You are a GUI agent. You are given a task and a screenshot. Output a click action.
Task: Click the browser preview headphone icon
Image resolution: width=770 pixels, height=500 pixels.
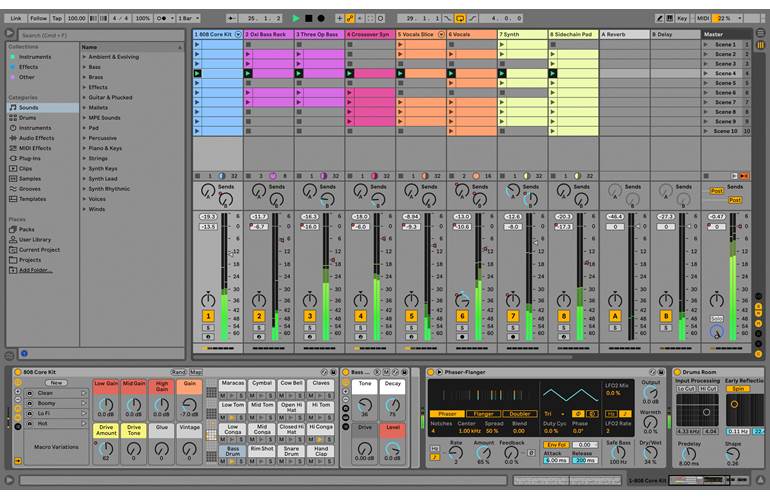pos(24,353)
